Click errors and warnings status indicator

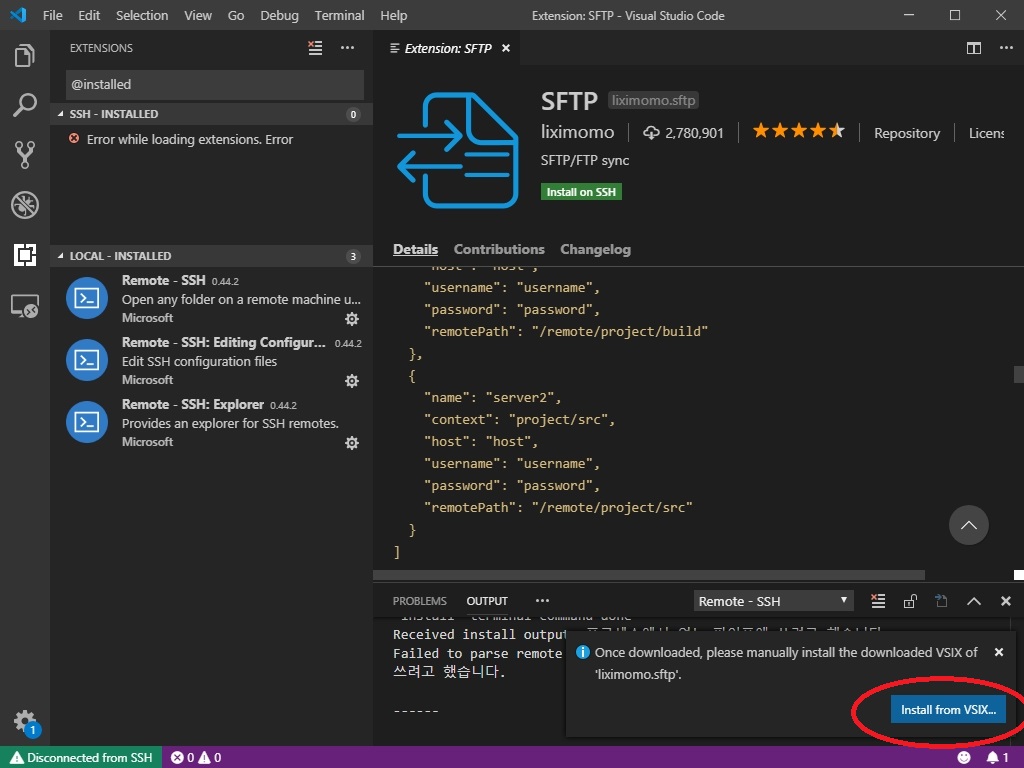196,758
